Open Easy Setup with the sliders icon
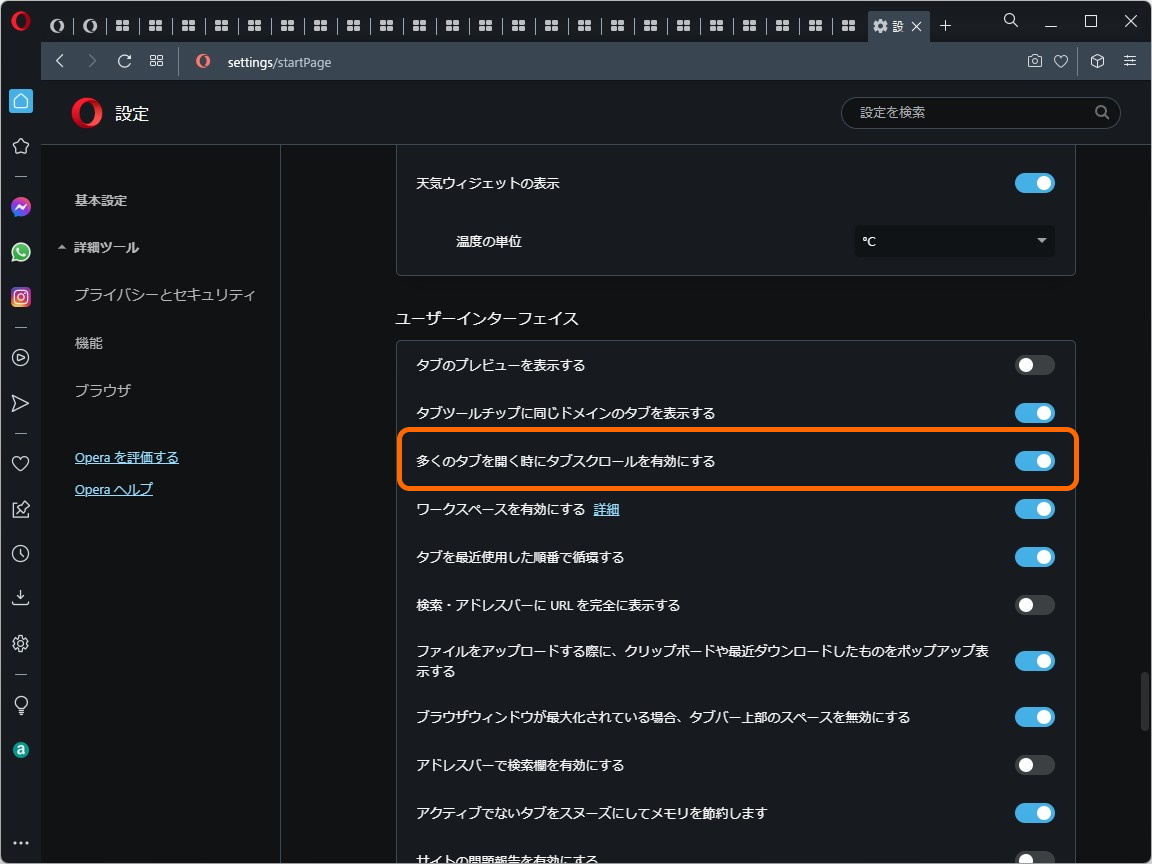The image size is (1152, 864). click(1130, 61)
